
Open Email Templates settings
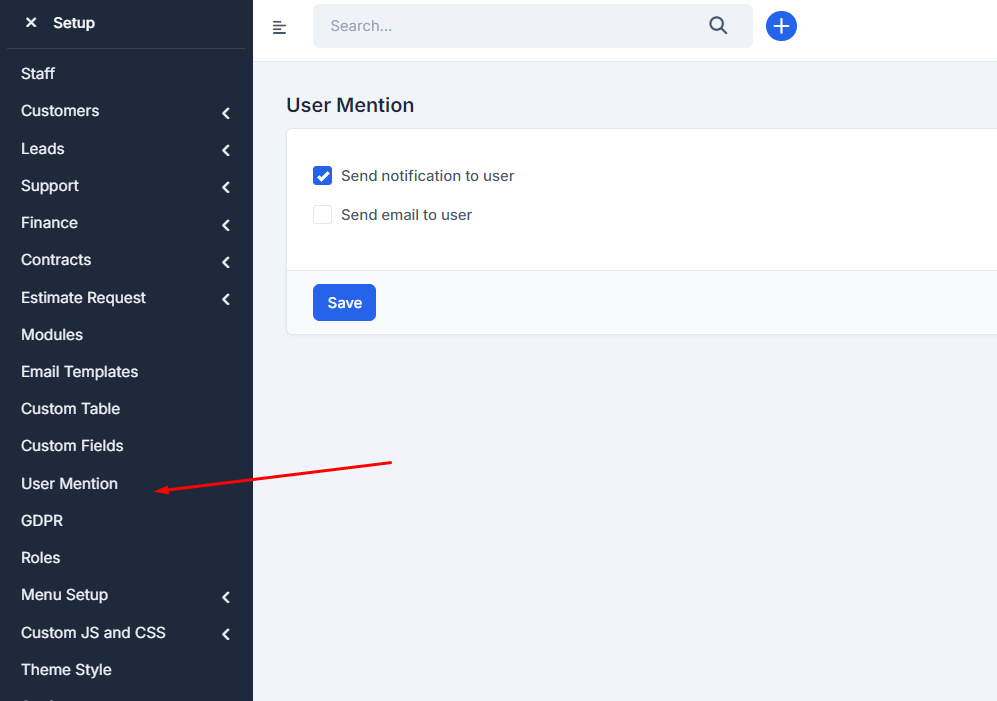pos(79,371)
